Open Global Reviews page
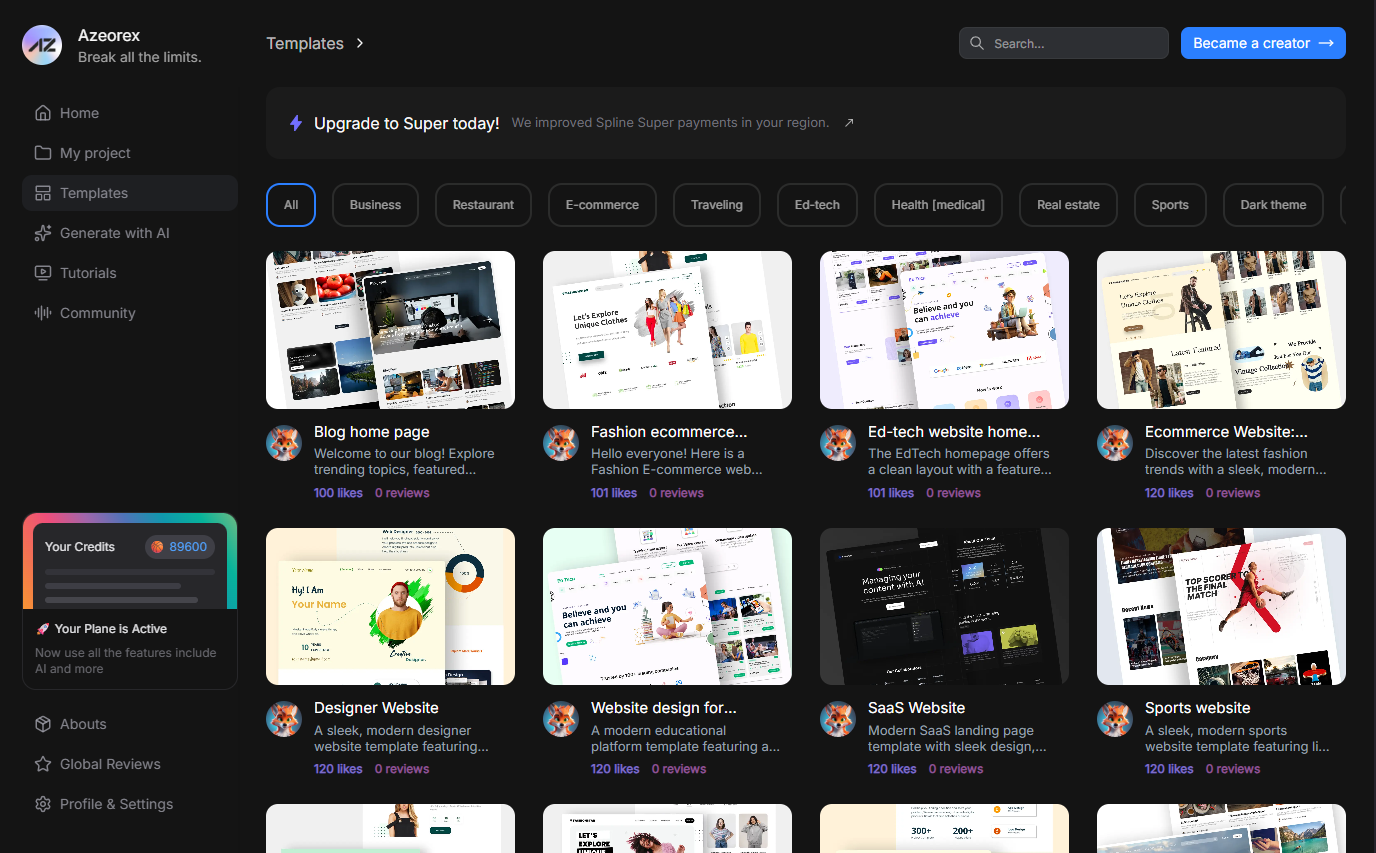The width and height of the screenshot is (1376, 853). (x=130, y=764)
